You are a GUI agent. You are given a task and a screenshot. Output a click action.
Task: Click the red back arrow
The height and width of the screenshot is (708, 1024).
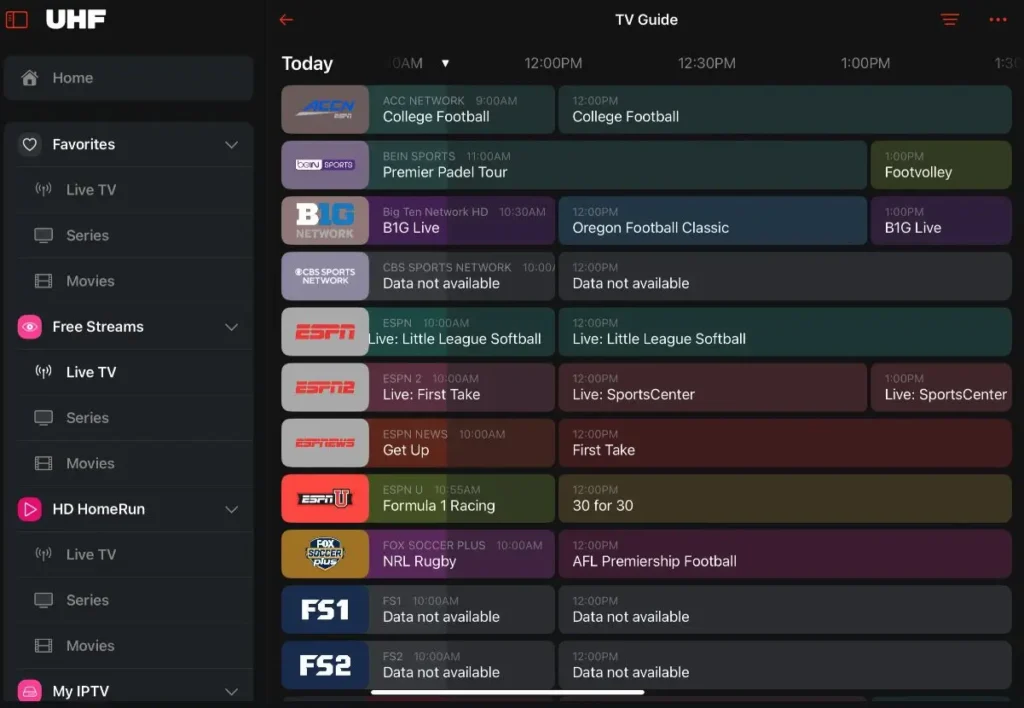coord(287,19)
